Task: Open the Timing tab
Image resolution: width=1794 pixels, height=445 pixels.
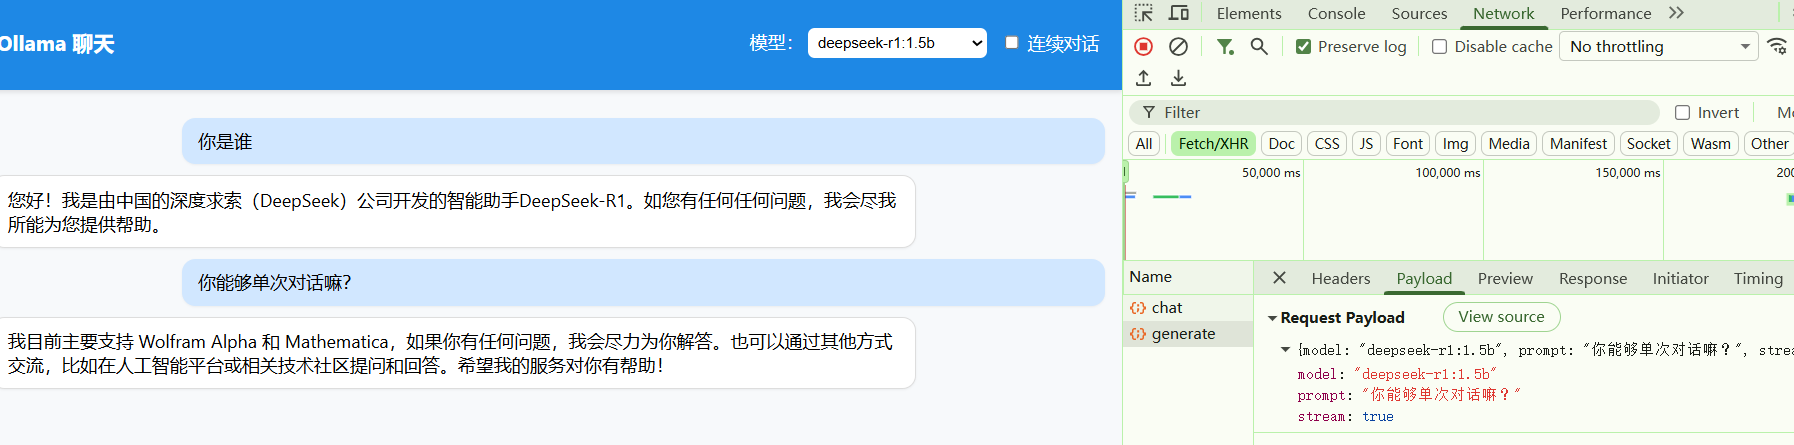Action: click(1758, 278)
